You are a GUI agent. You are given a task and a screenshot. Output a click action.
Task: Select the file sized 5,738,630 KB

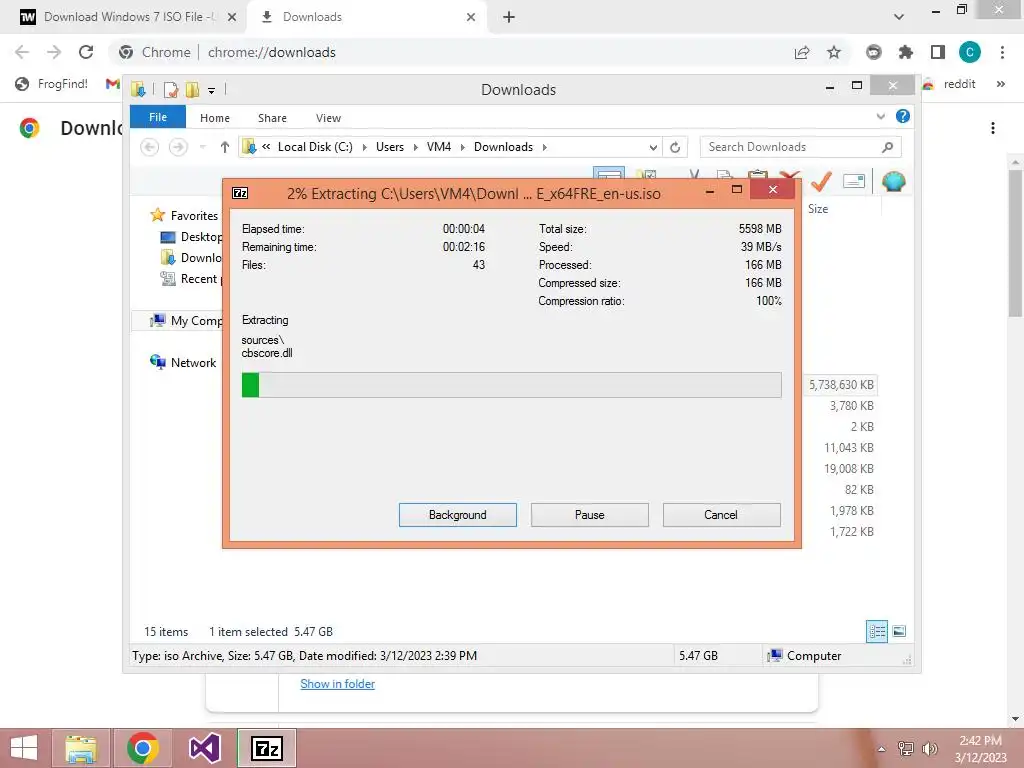tap(841, 385)
